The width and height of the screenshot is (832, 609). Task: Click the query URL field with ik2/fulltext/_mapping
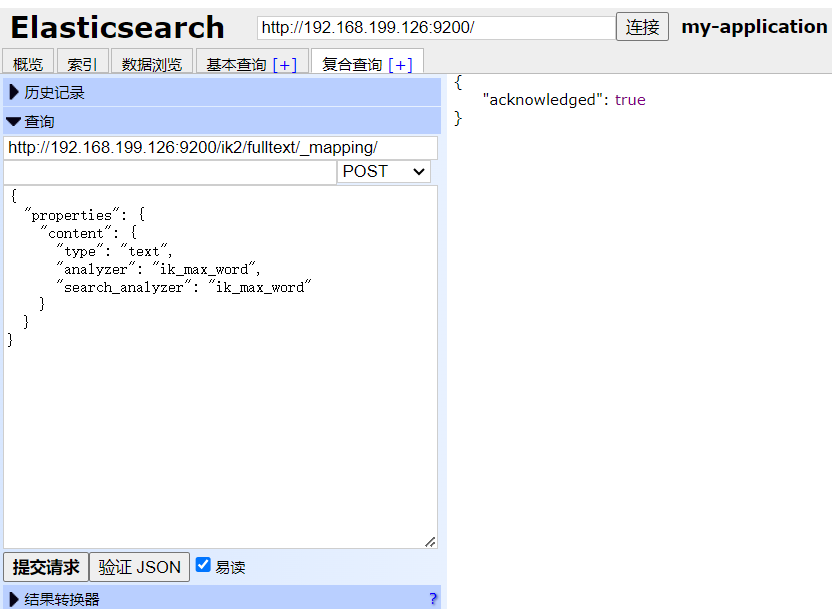coord(221,147)
